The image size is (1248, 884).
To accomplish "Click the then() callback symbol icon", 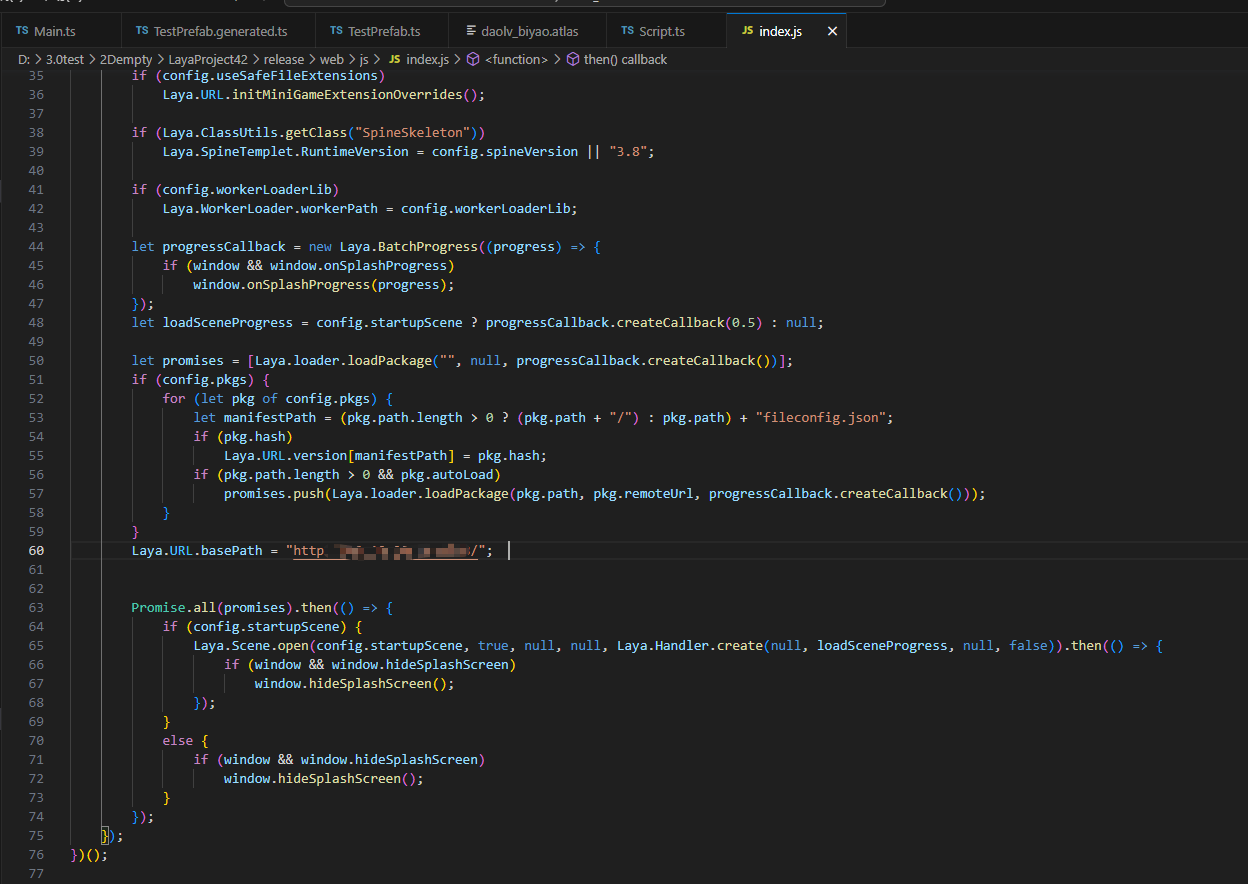I will (x=573, y=60).
